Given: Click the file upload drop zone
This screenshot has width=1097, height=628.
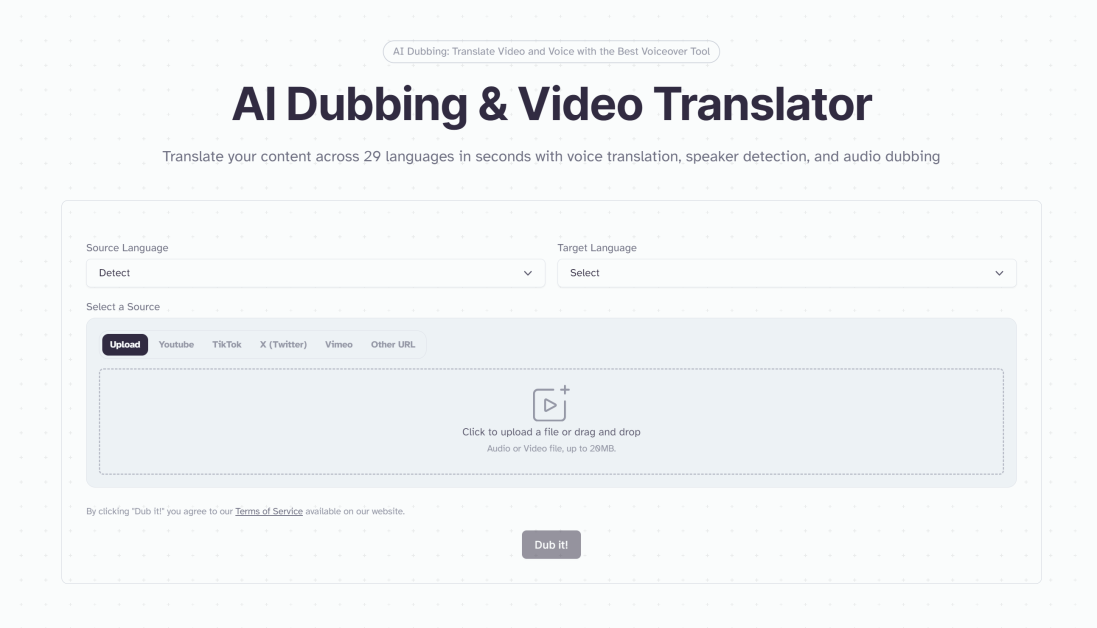Looking at the screenshot, I should [552, 420].
